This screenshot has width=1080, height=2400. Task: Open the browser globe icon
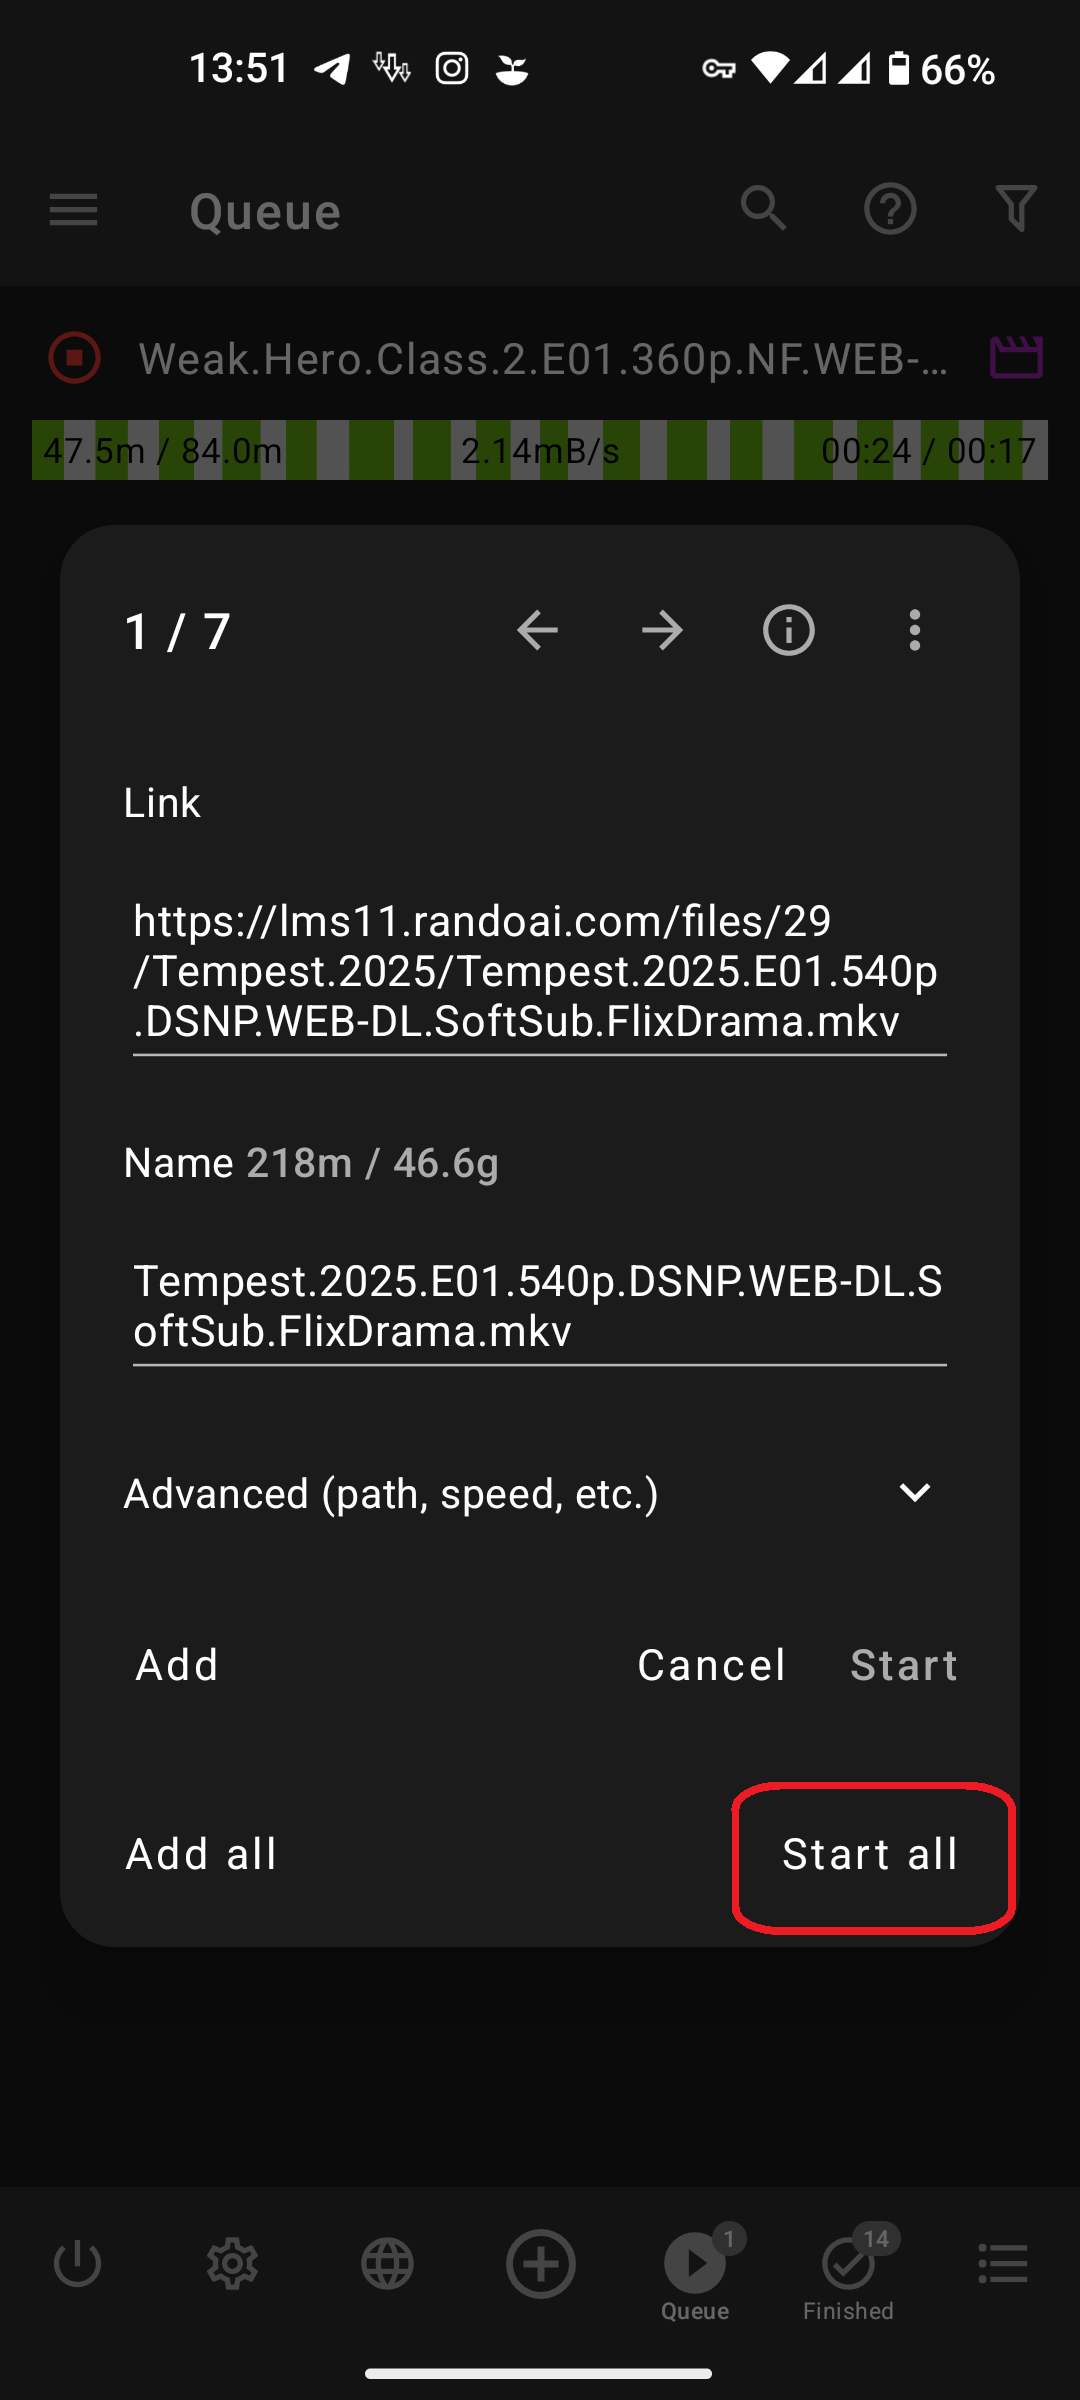coord(387,2264)
